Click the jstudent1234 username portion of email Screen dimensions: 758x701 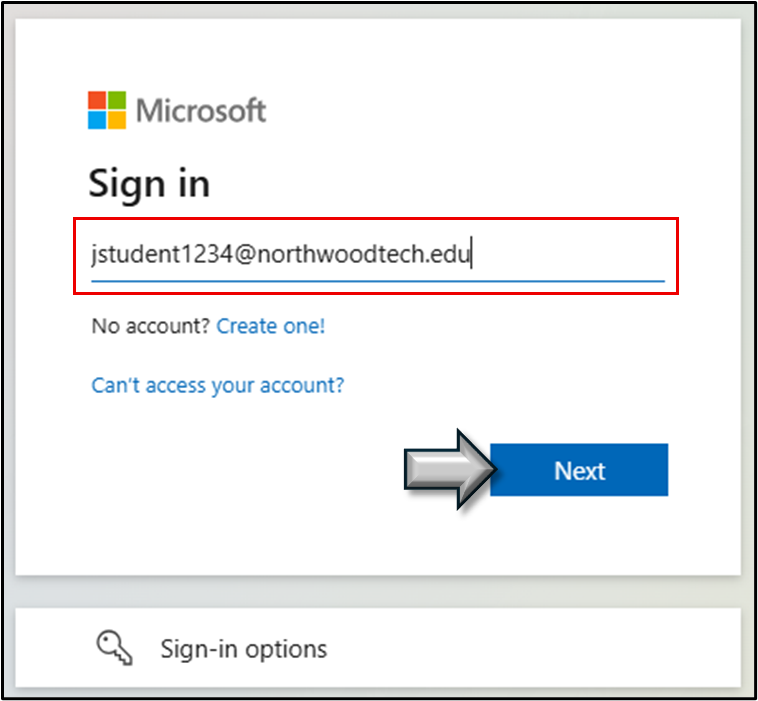[x=162, y=253]
